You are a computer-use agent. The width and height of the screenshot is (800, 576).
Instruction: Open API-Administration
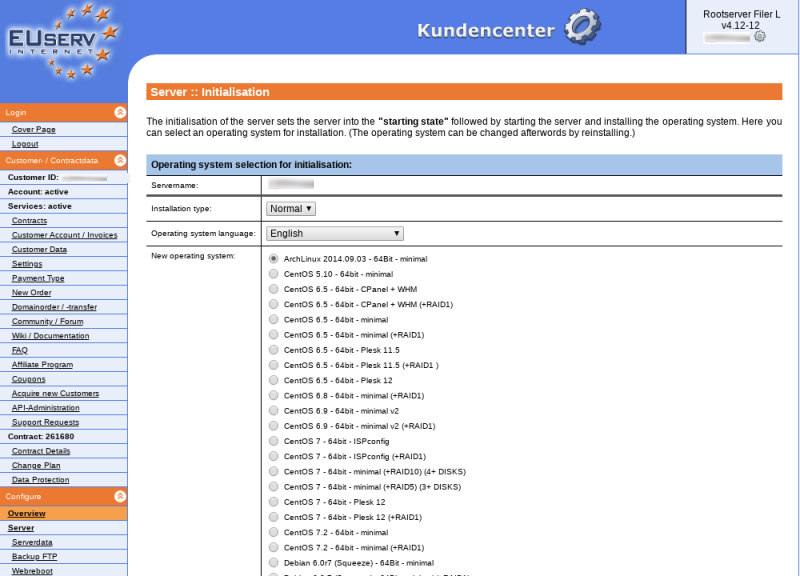45,408
